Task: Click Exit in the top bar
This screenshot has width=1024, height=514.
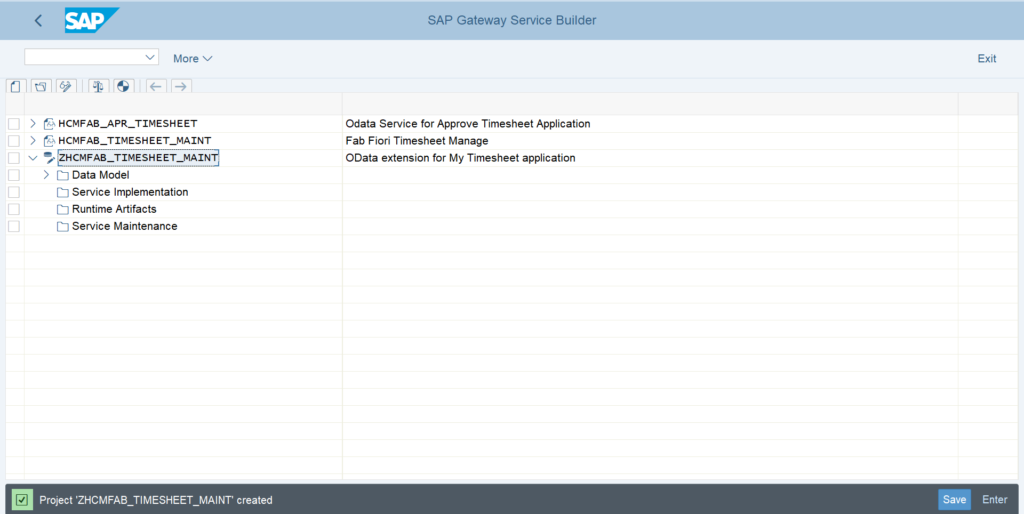Action: (987, 58)
